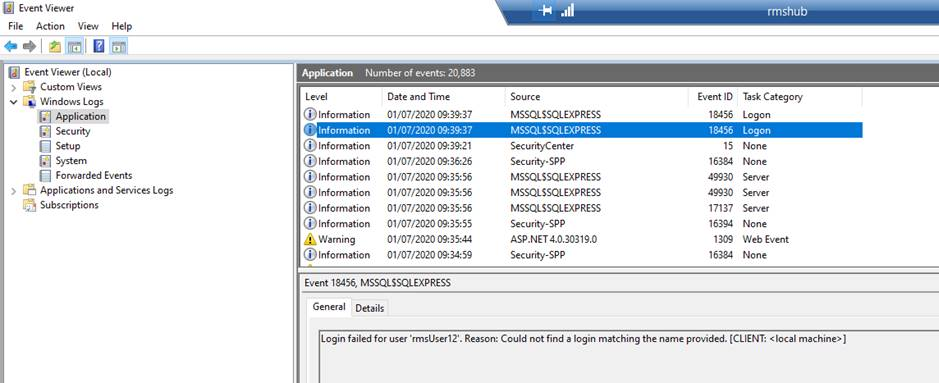Select Windows Logs tree item
The image size is (939, 383).
tap(71, 102)
